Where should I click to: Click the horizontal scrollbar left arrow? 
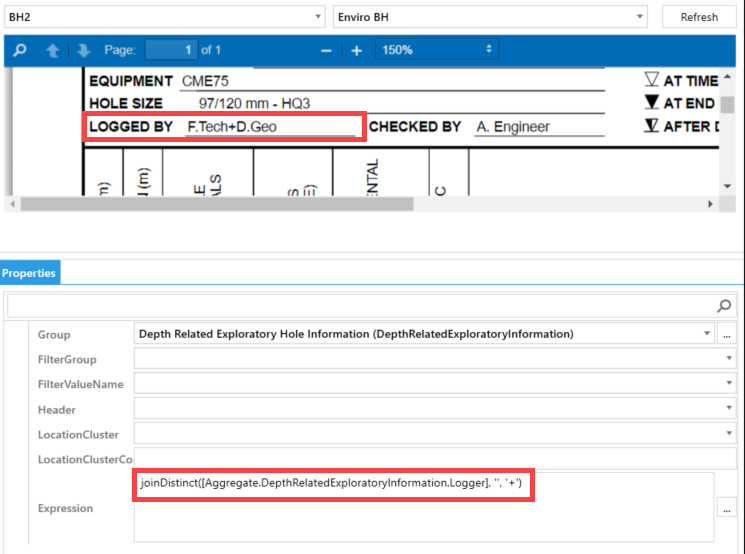point(13,204)
